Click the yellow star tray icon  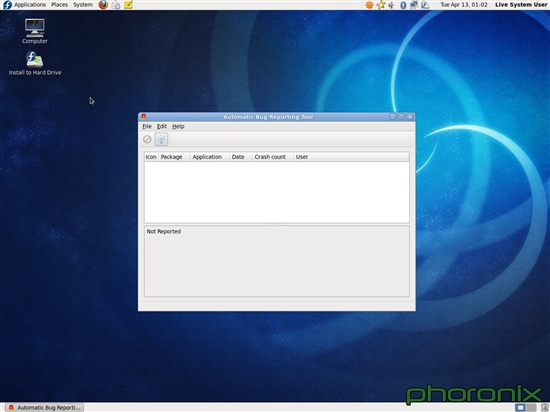pyautogui.click(x=381, y=5)
